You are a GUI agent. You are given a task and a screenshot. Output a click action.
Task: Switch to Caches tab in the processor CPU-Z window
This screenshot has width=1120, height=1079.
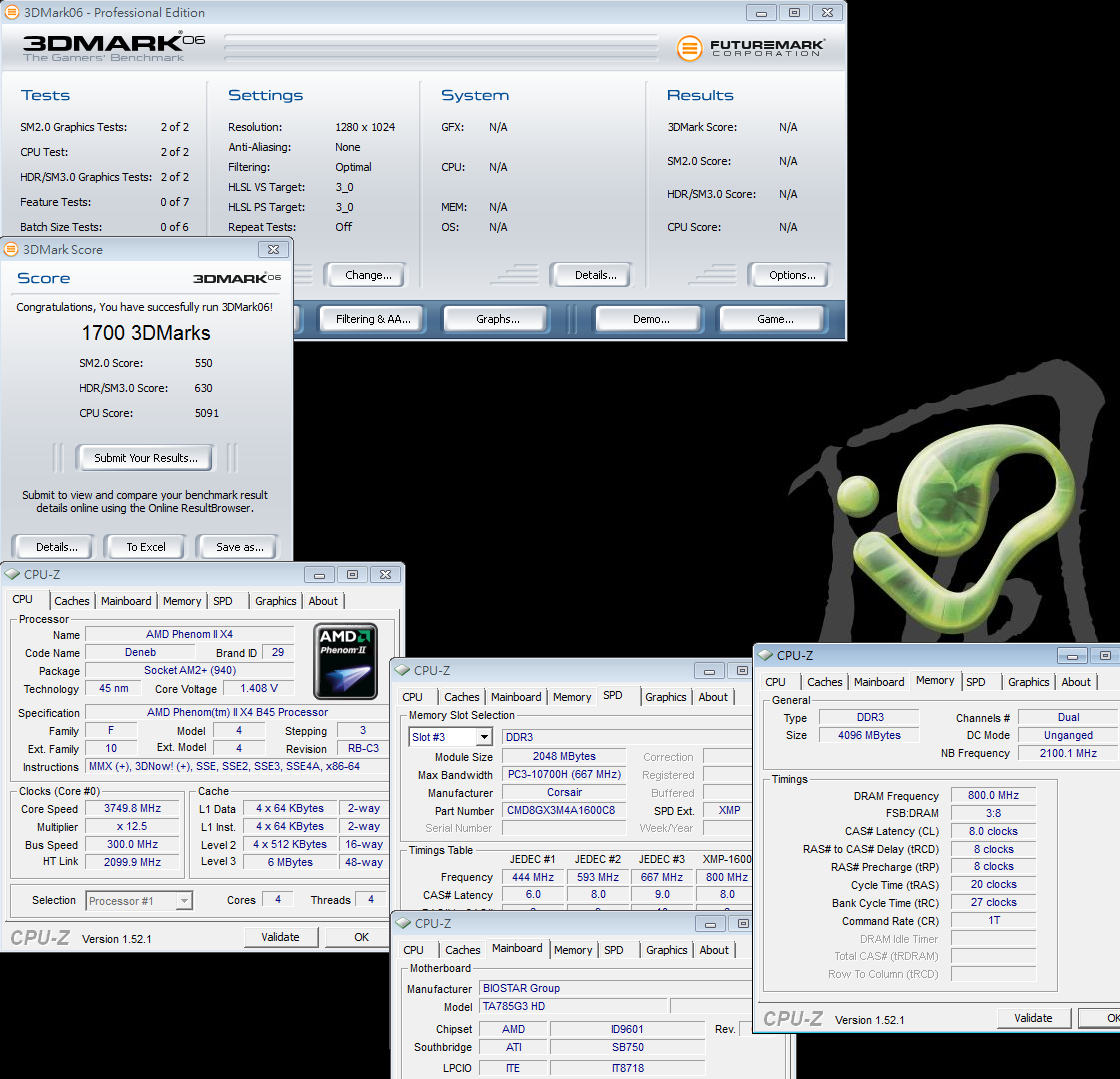point(71,601)
